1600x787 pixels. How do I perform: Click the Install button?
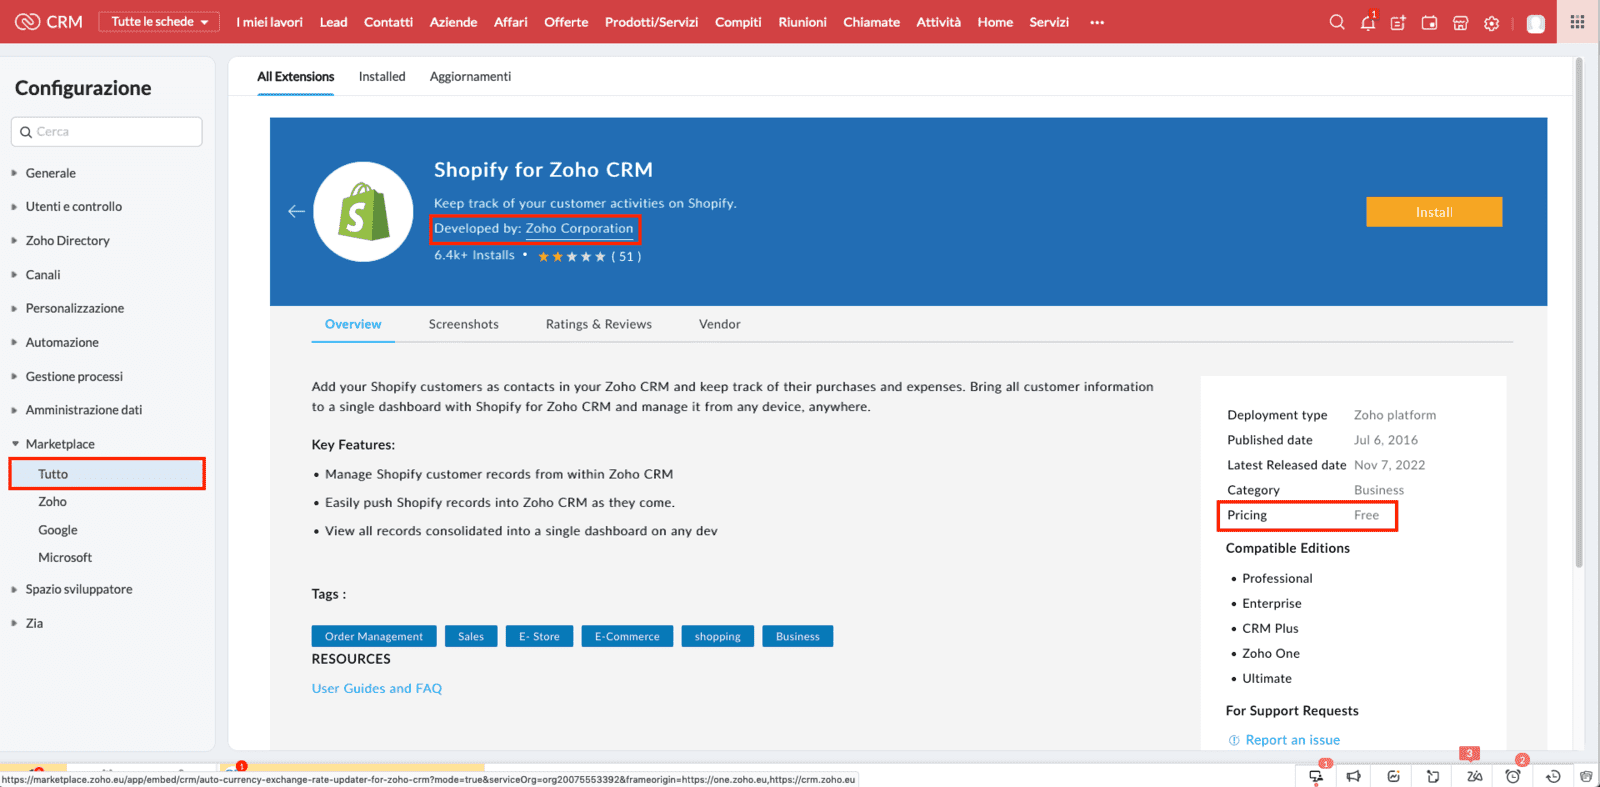(x=1434, y=212)
